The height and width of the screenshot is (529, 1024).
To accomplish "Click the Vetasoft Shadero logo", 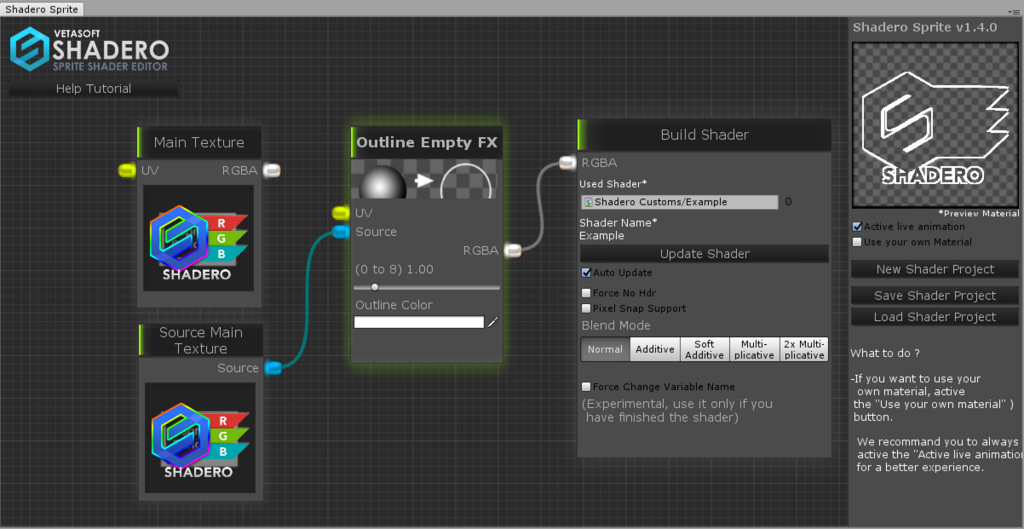I will coord(89,49).
